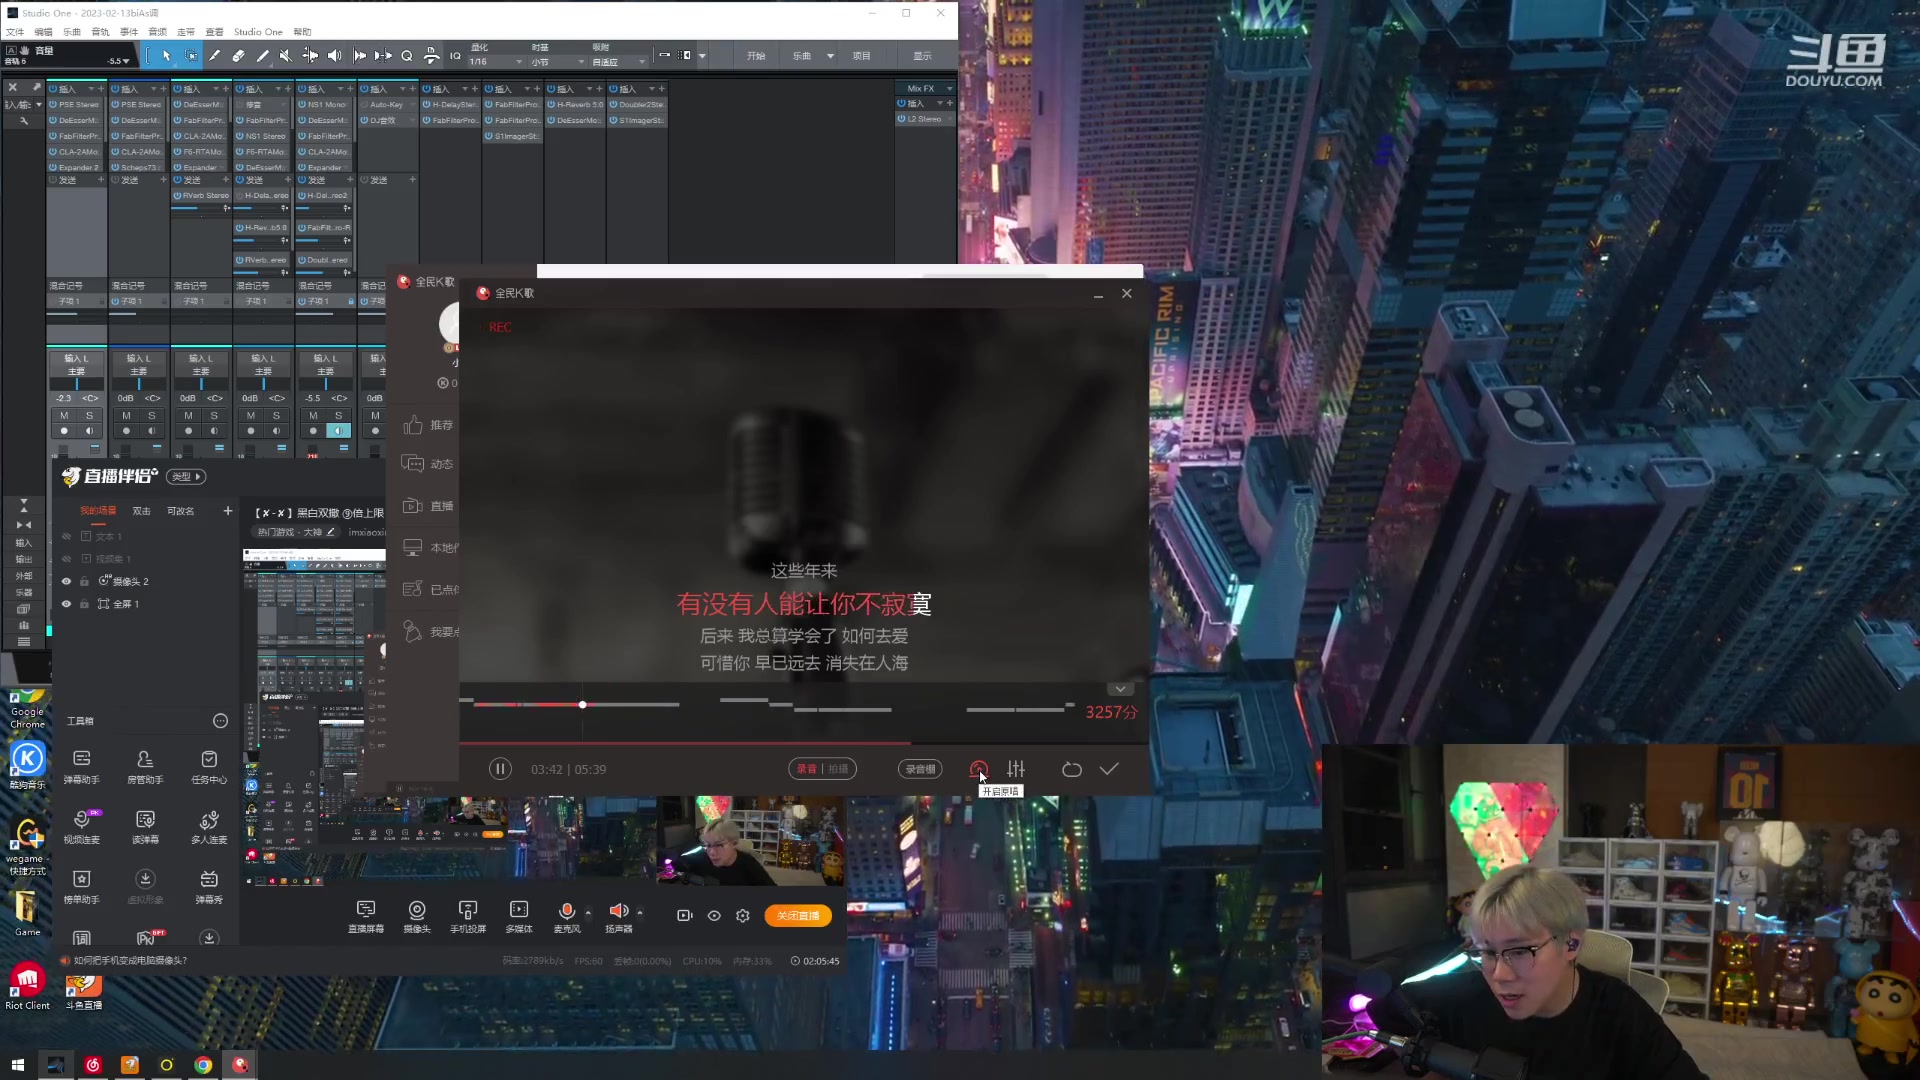Screen dimensions: 1920x1080
Task: Expand the speaker volume arrow
Action: click(640, 911)
